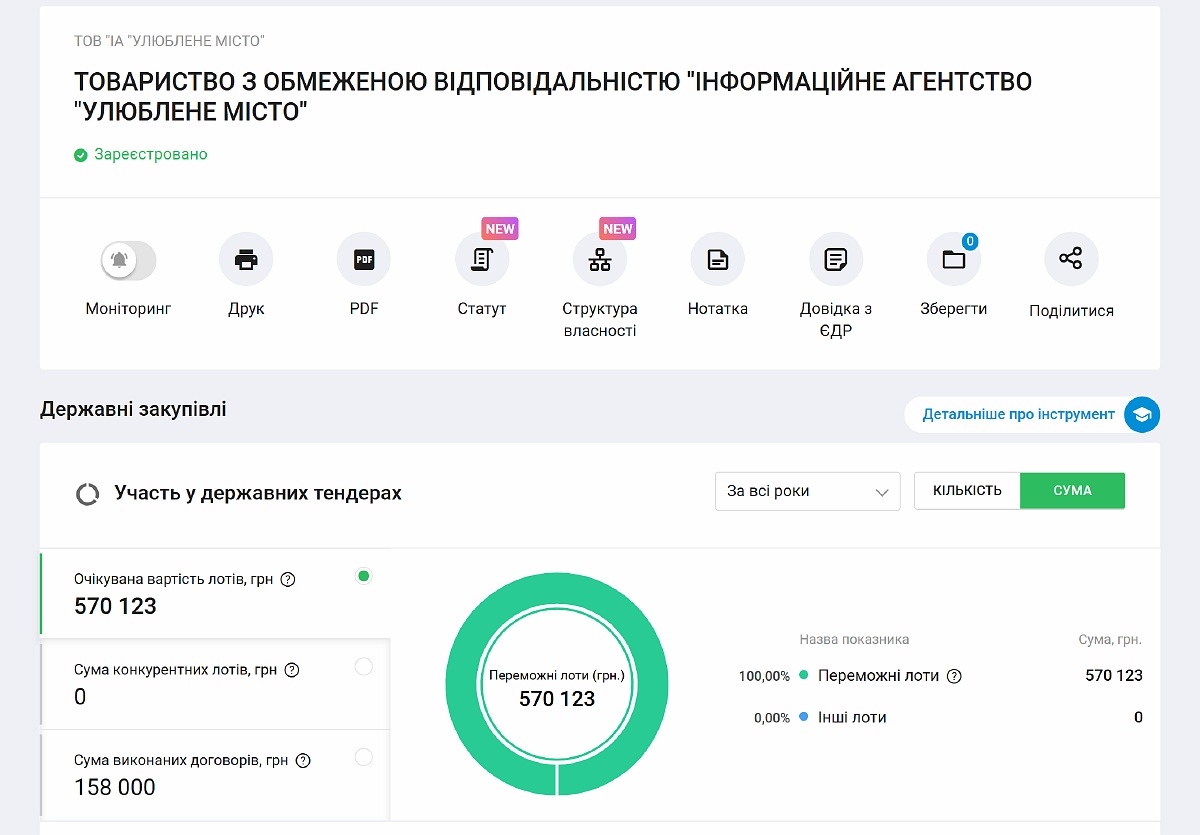Click the Друк printer icon

[x=246, y=258]
